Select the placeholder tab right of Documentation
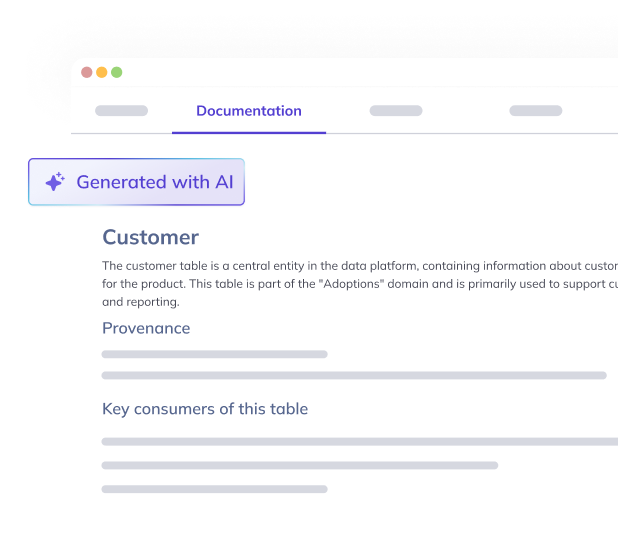 point(396,111)
